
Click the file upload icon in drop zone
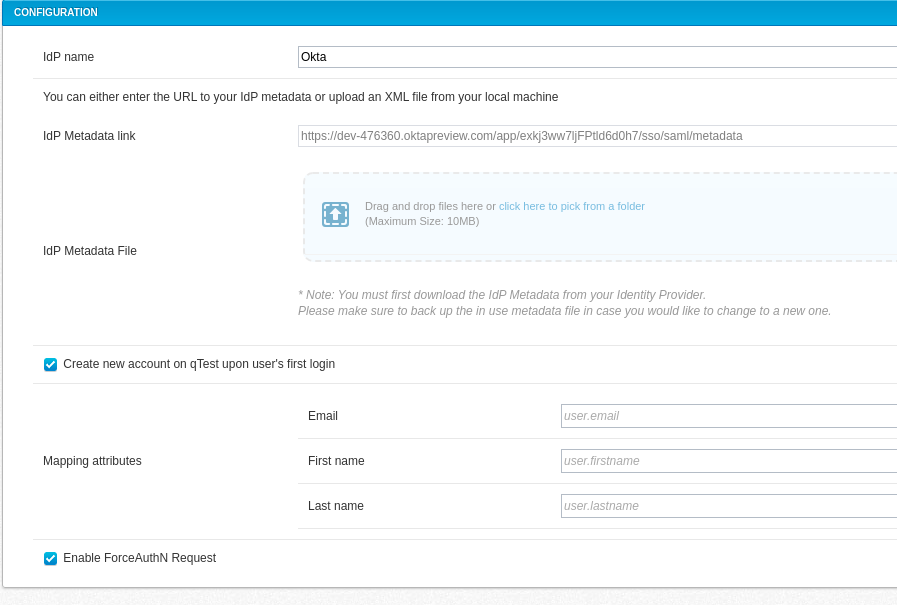335,214
